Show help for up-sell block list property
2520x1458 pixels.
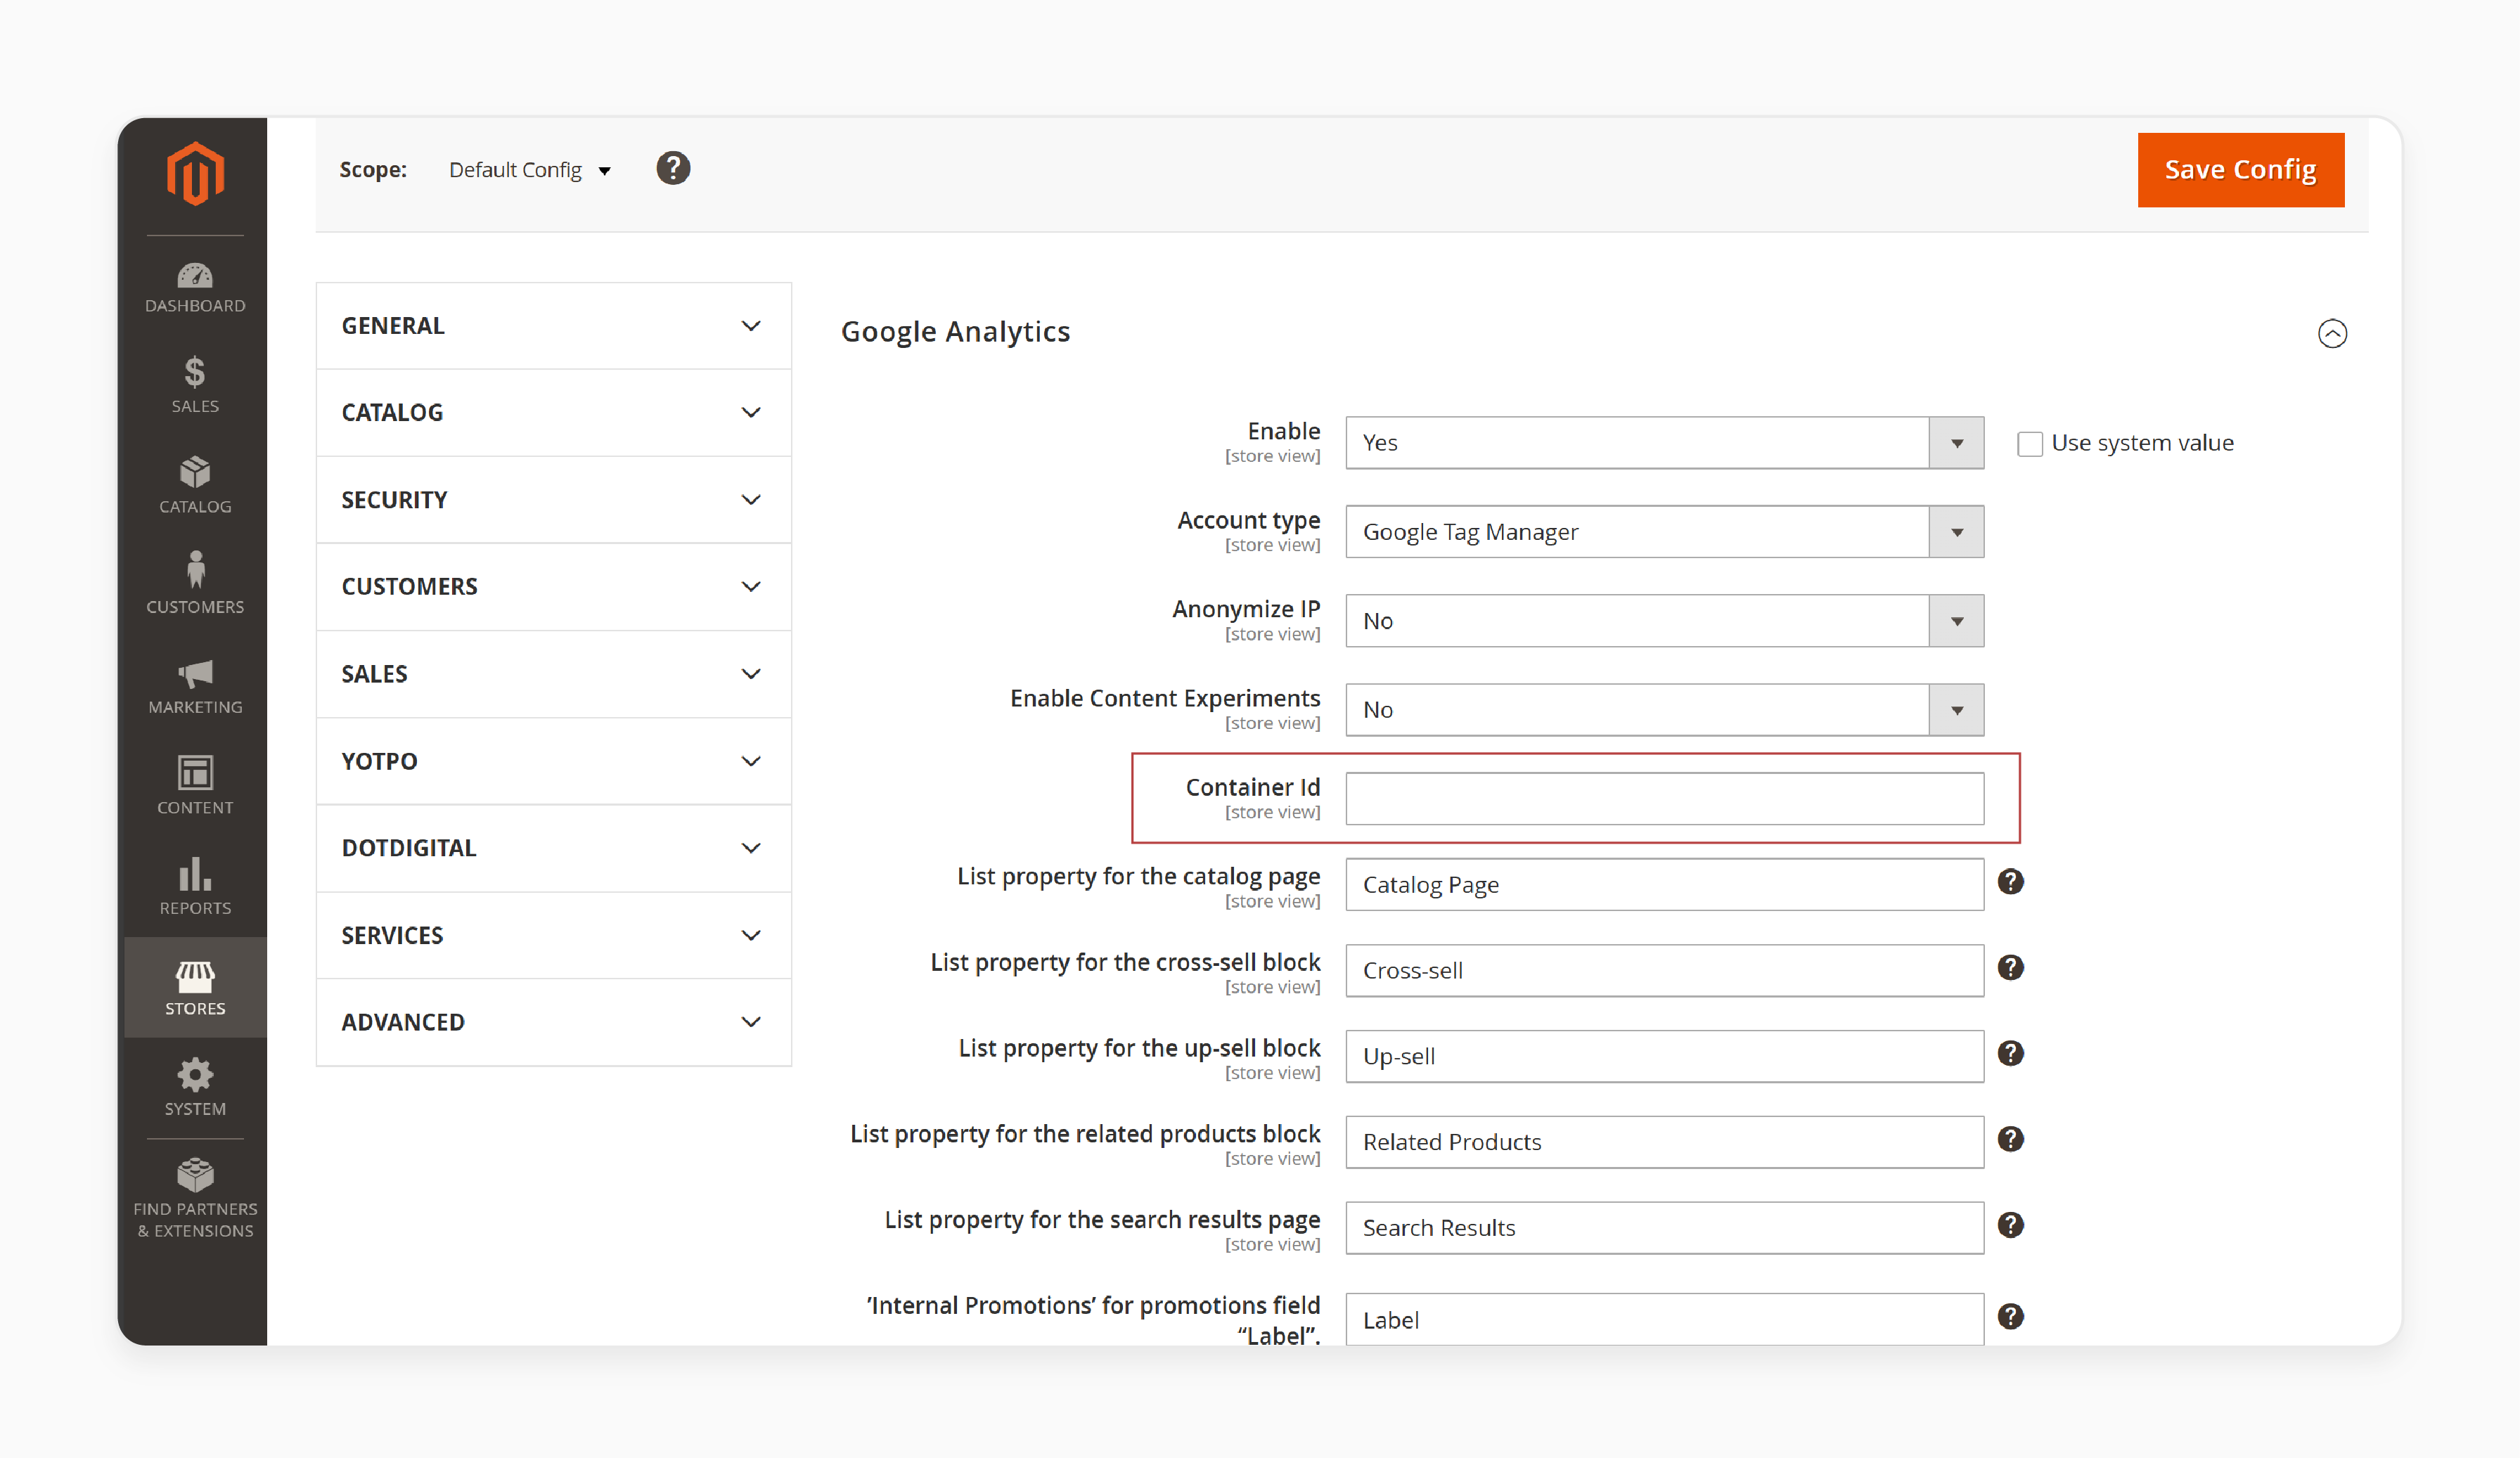point(2010,1054)
